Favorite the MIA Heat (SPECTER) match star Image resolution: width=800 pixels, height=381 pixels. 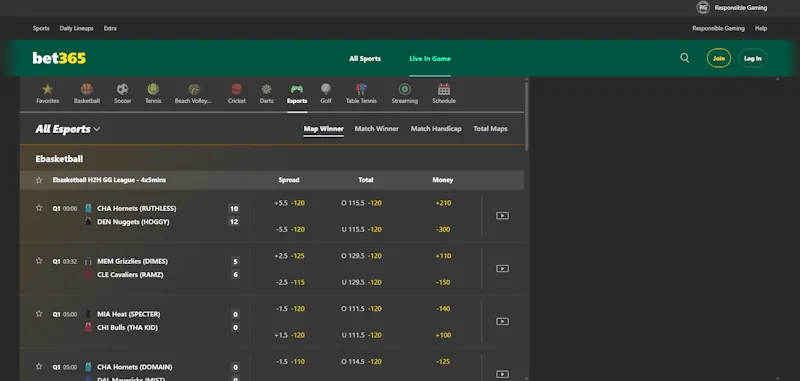point(39,314)
